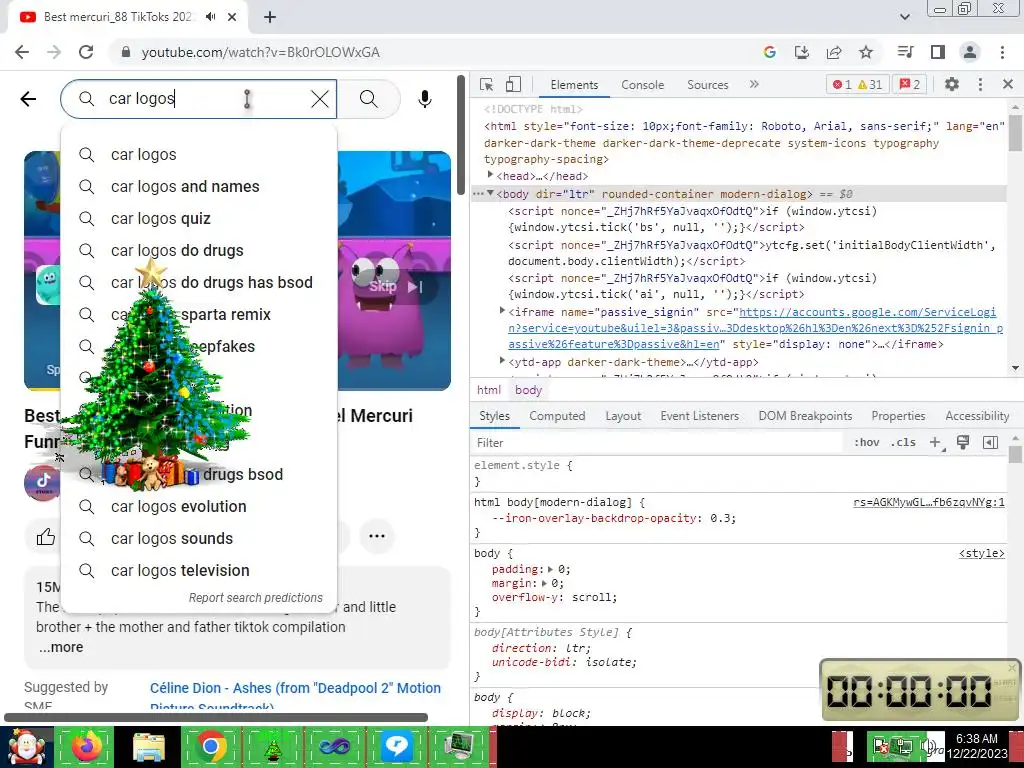Expand the padding shorthand property

tap(551, 569)
